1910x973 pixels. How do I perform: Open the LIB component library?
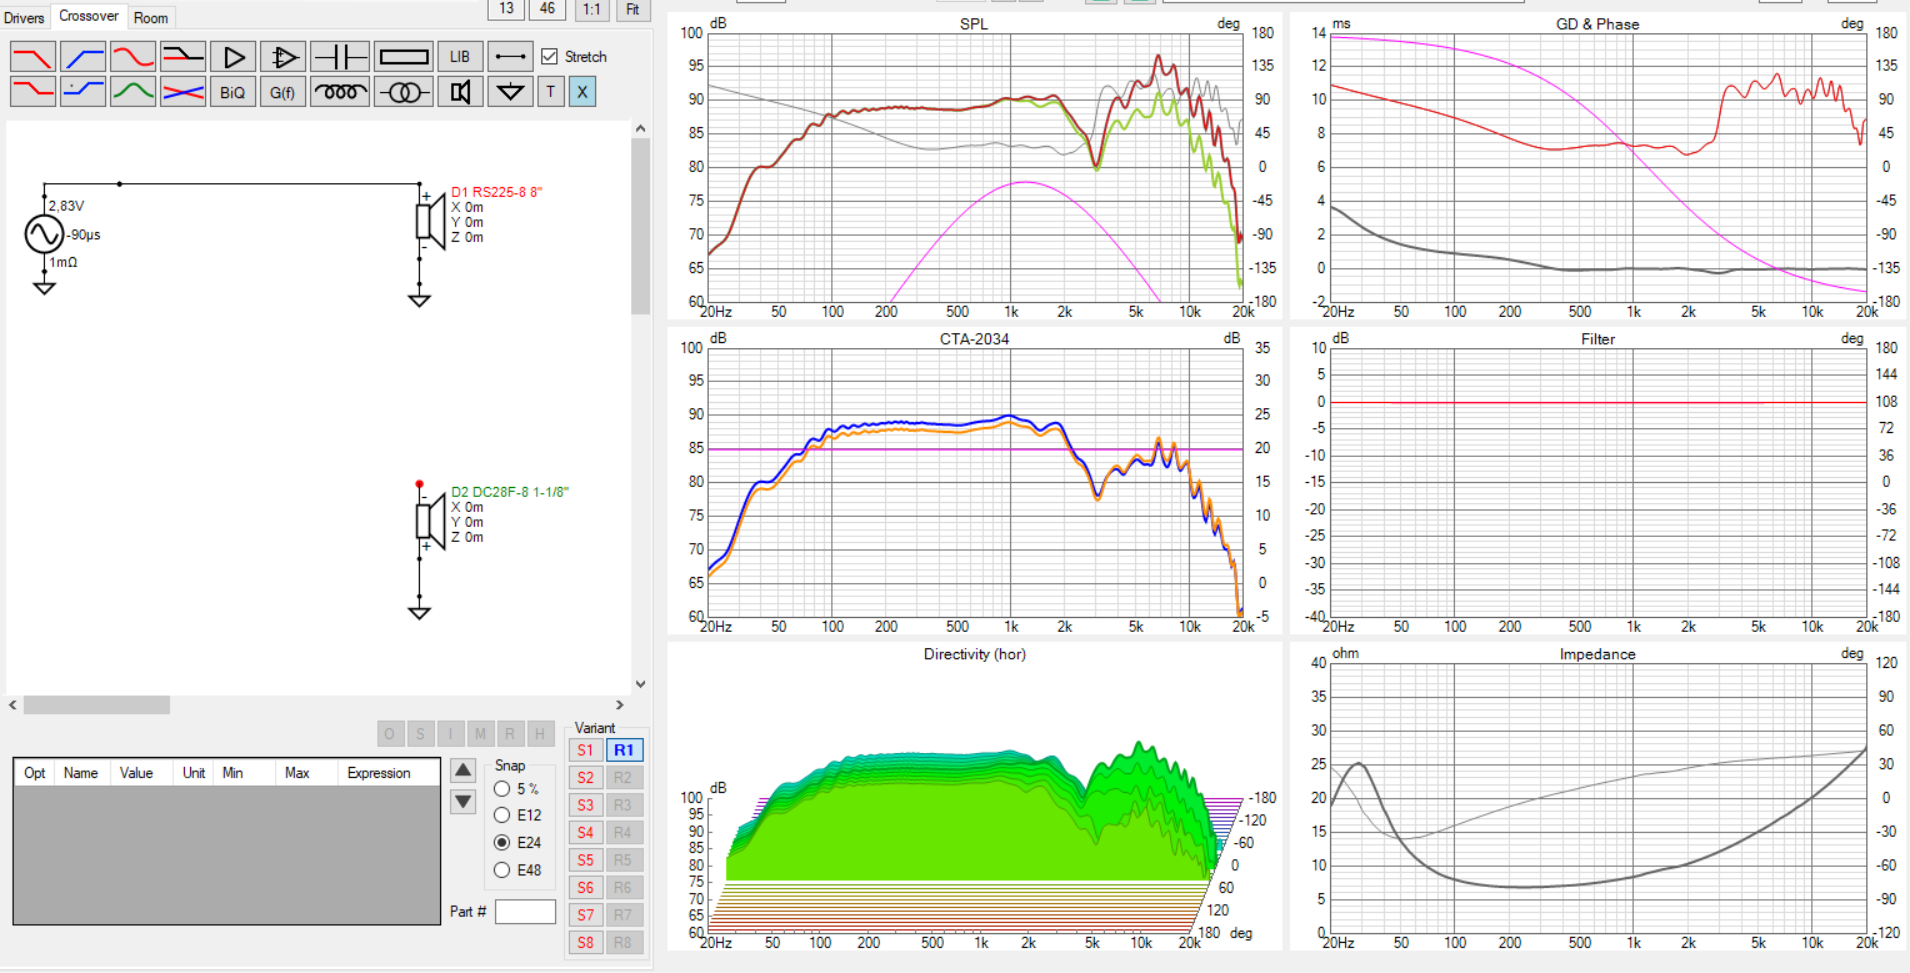click(x=460, y=57)
